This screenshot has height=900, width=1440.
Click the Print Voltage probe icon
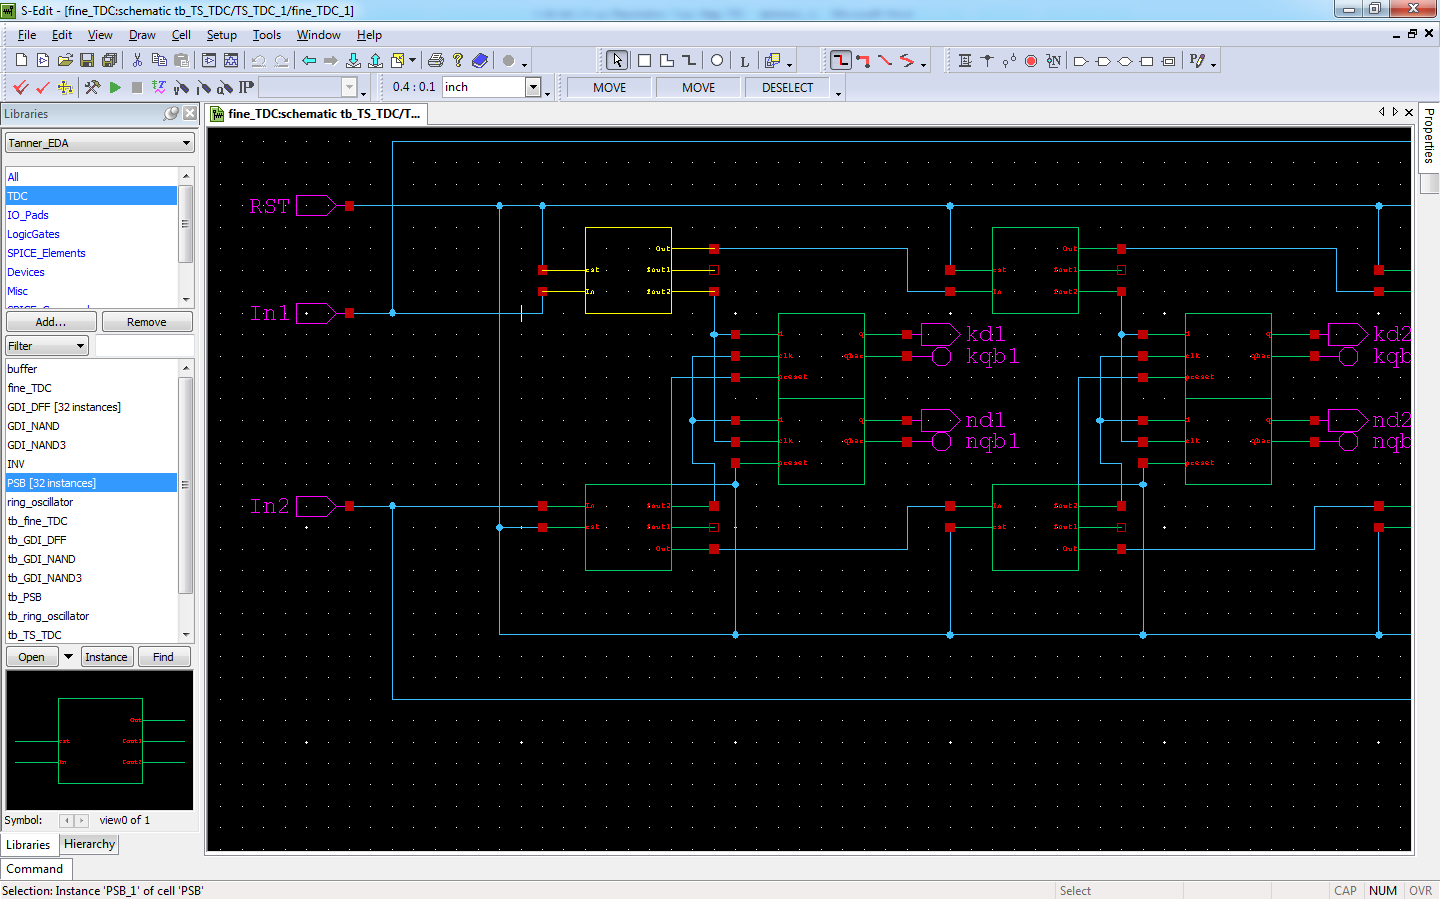click(181, 88)
